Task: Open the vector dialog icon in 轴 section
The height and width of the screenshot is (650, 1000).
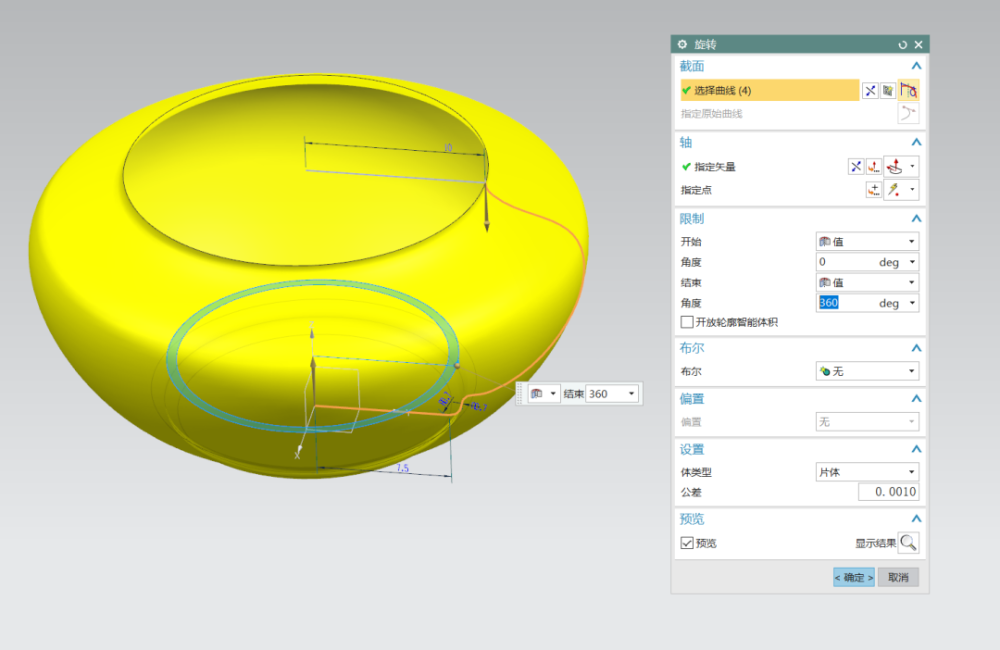Action: (x=874, y=166)
